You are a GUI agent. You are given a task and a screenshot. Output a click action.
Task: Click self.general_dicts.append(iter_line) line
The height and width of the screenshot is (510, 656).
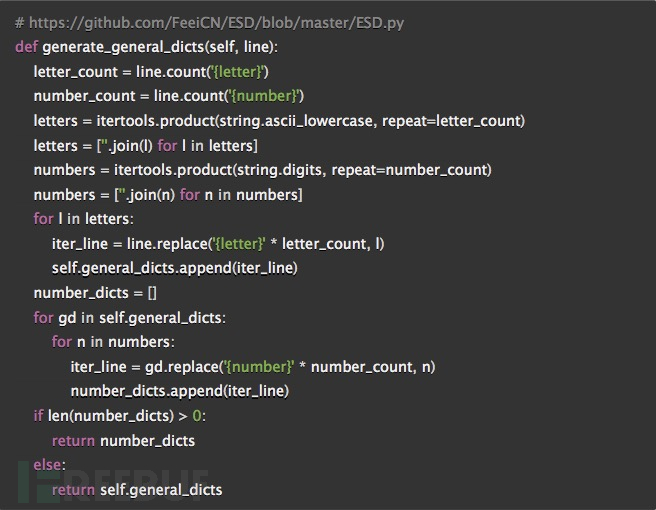174,268
